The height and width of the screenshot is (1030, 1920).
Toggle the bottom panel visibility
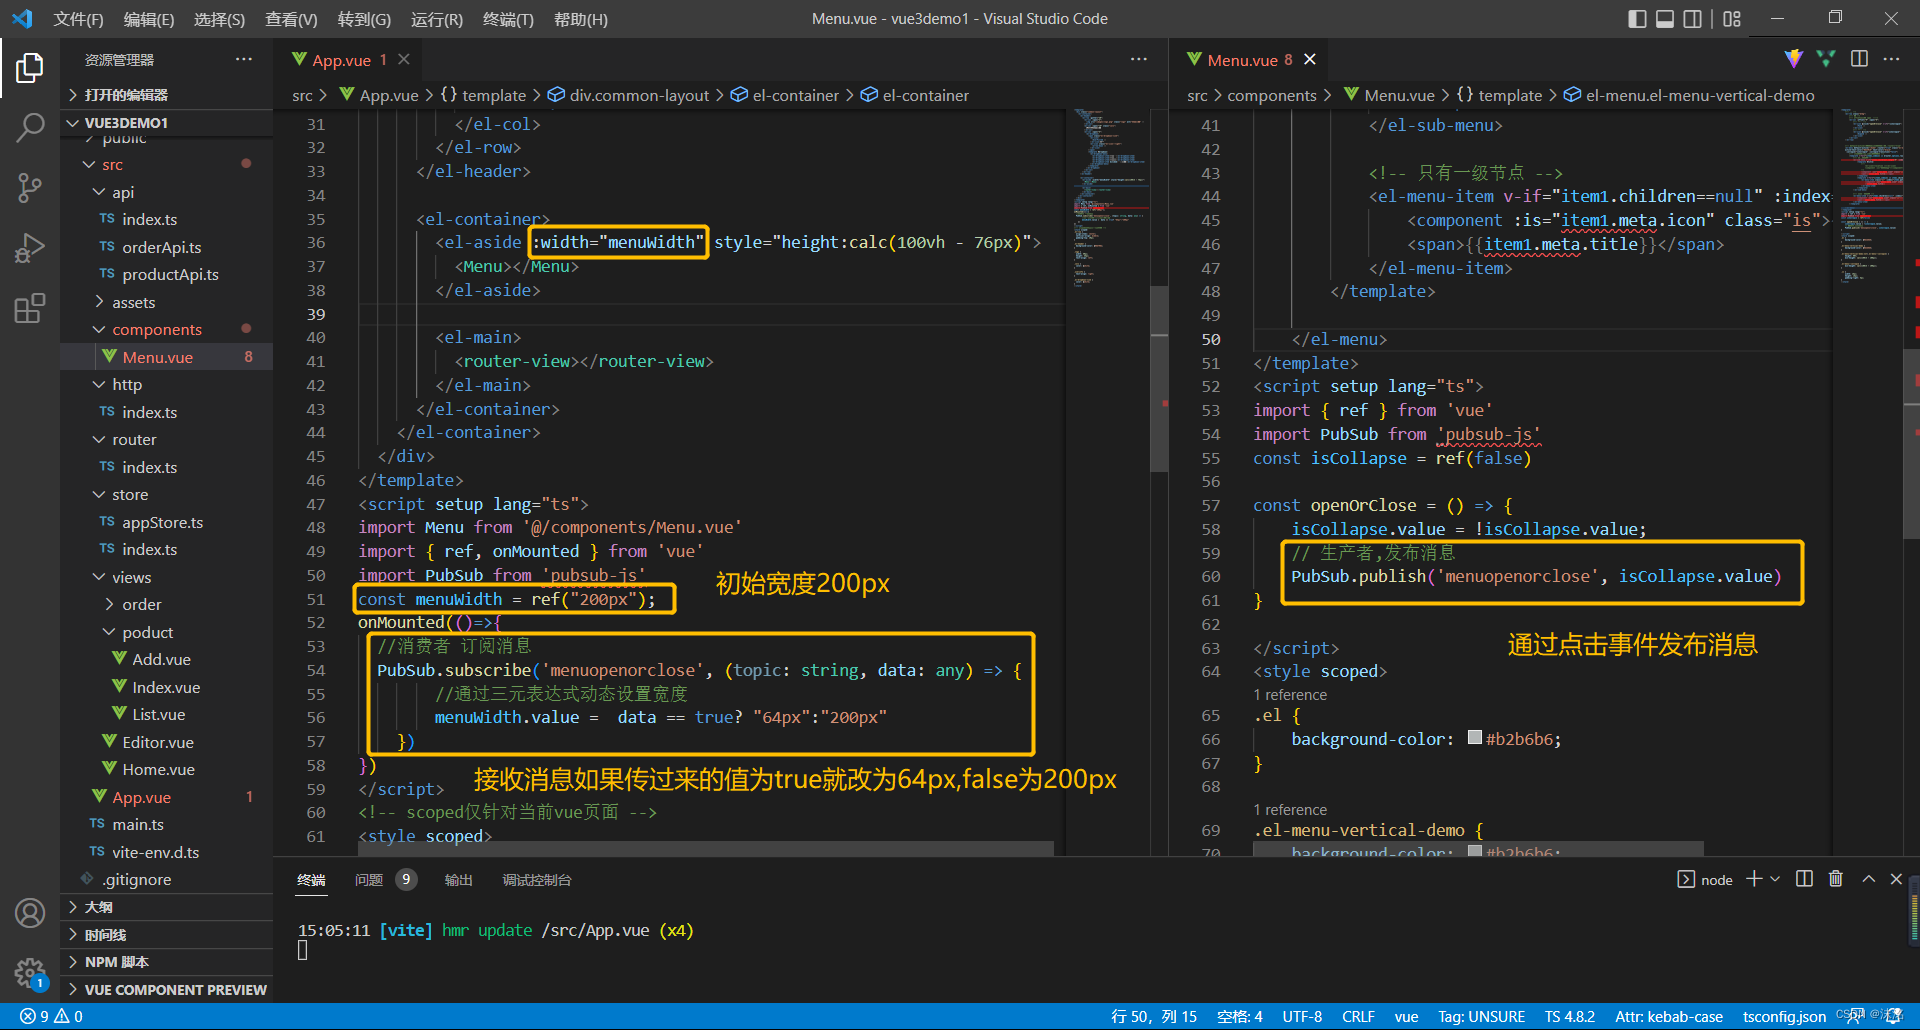click(x=1664, y=18)
